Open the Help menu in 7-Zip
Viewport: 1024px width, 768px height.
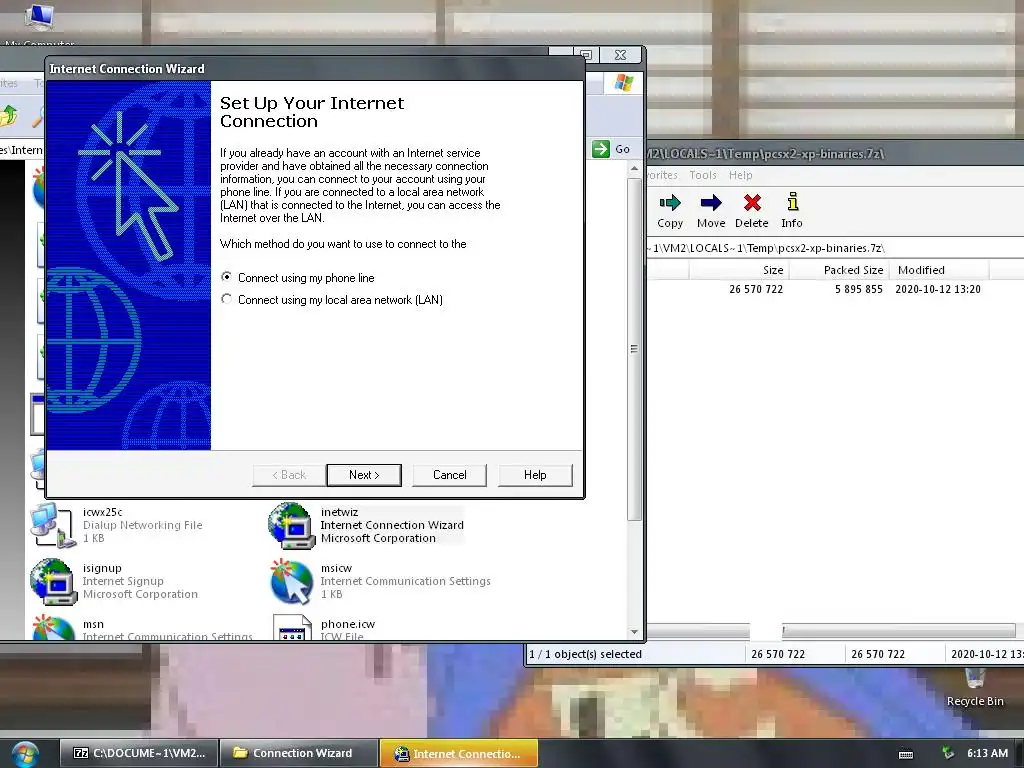741,175
